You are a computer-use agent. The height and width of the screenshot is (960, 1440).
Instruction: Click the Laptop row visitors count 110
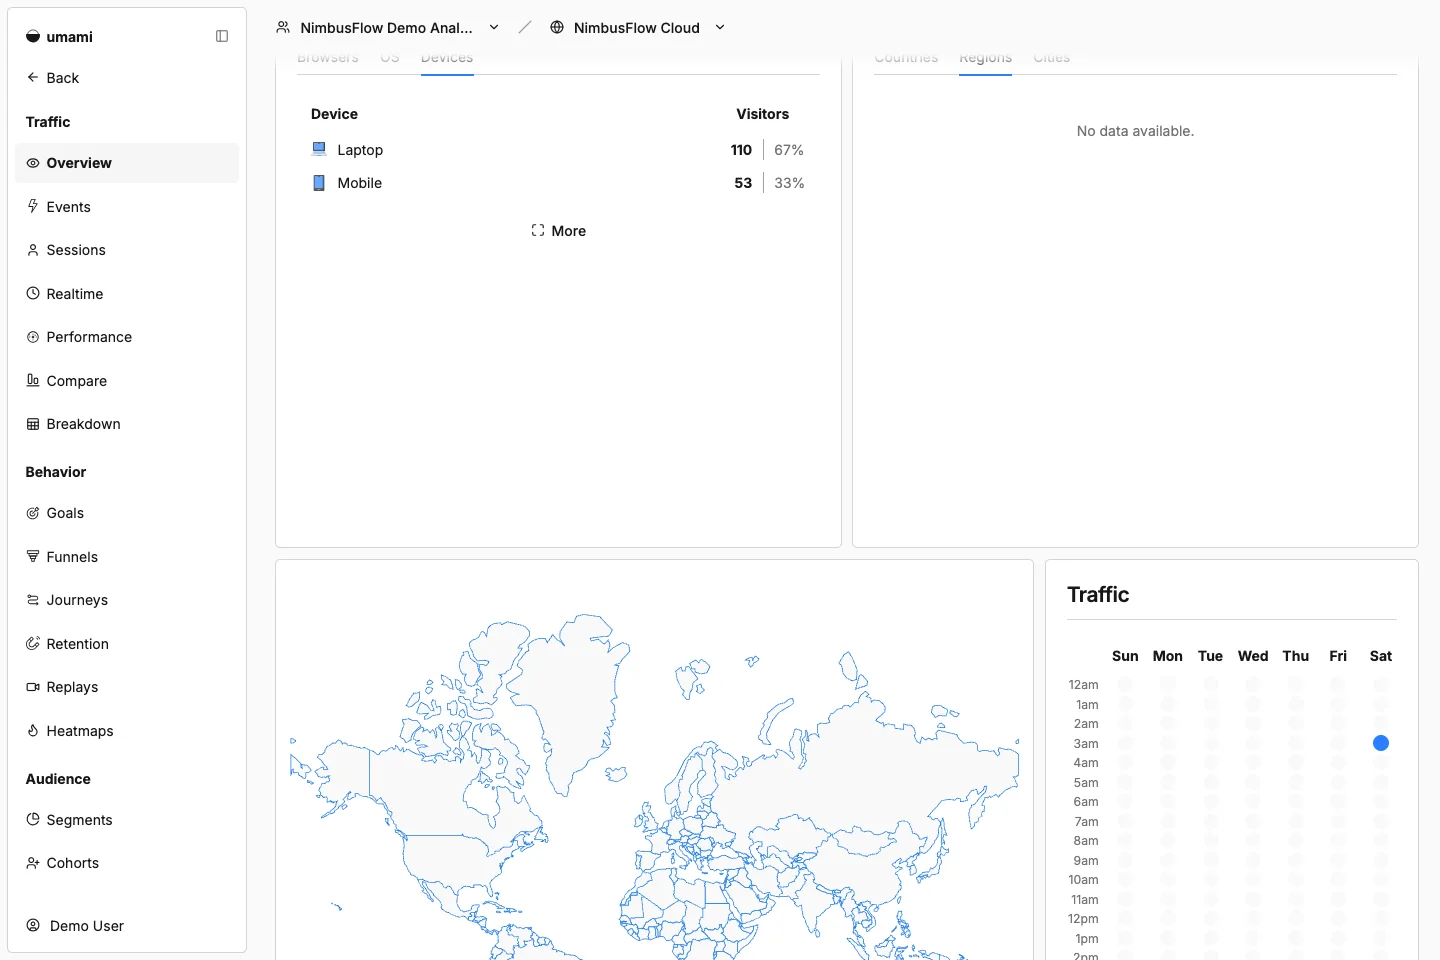click(741, 150)
